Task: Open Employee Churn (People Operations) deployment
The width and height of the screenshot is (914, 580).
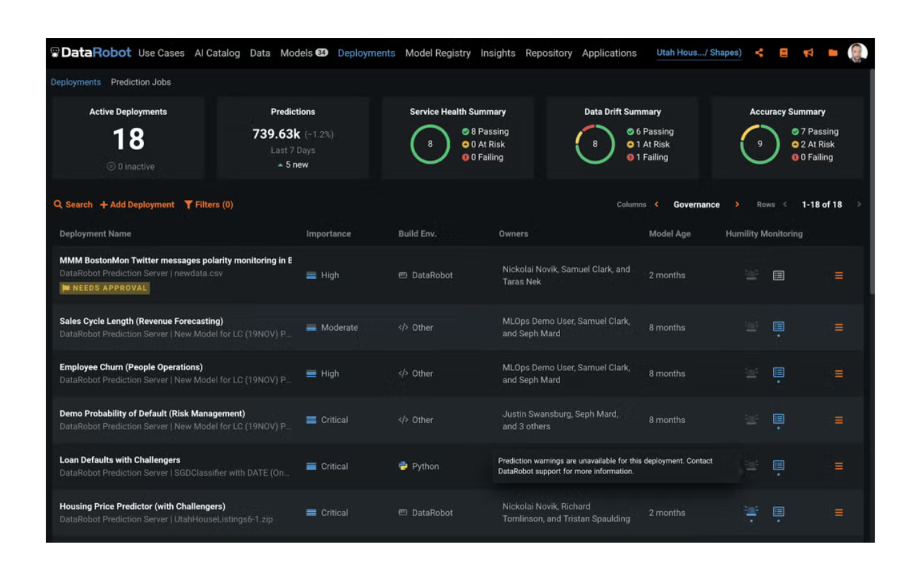Action: [131, 367]
